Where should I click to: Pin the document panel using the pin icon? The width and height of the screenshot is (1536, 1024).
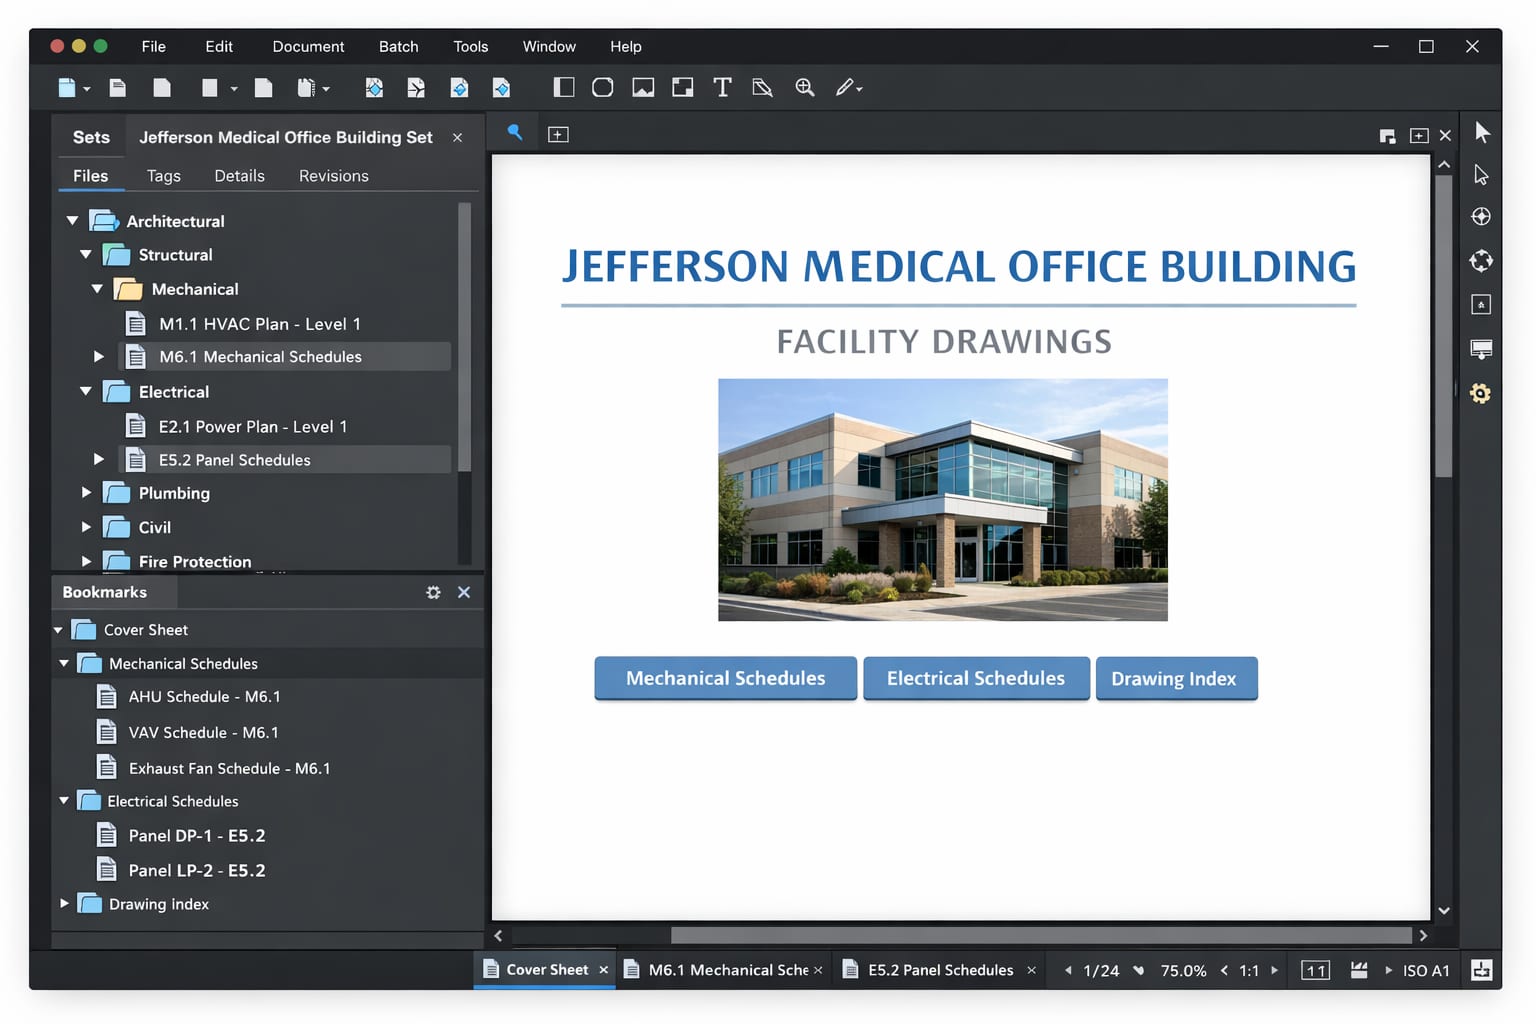coord(1387,133)
